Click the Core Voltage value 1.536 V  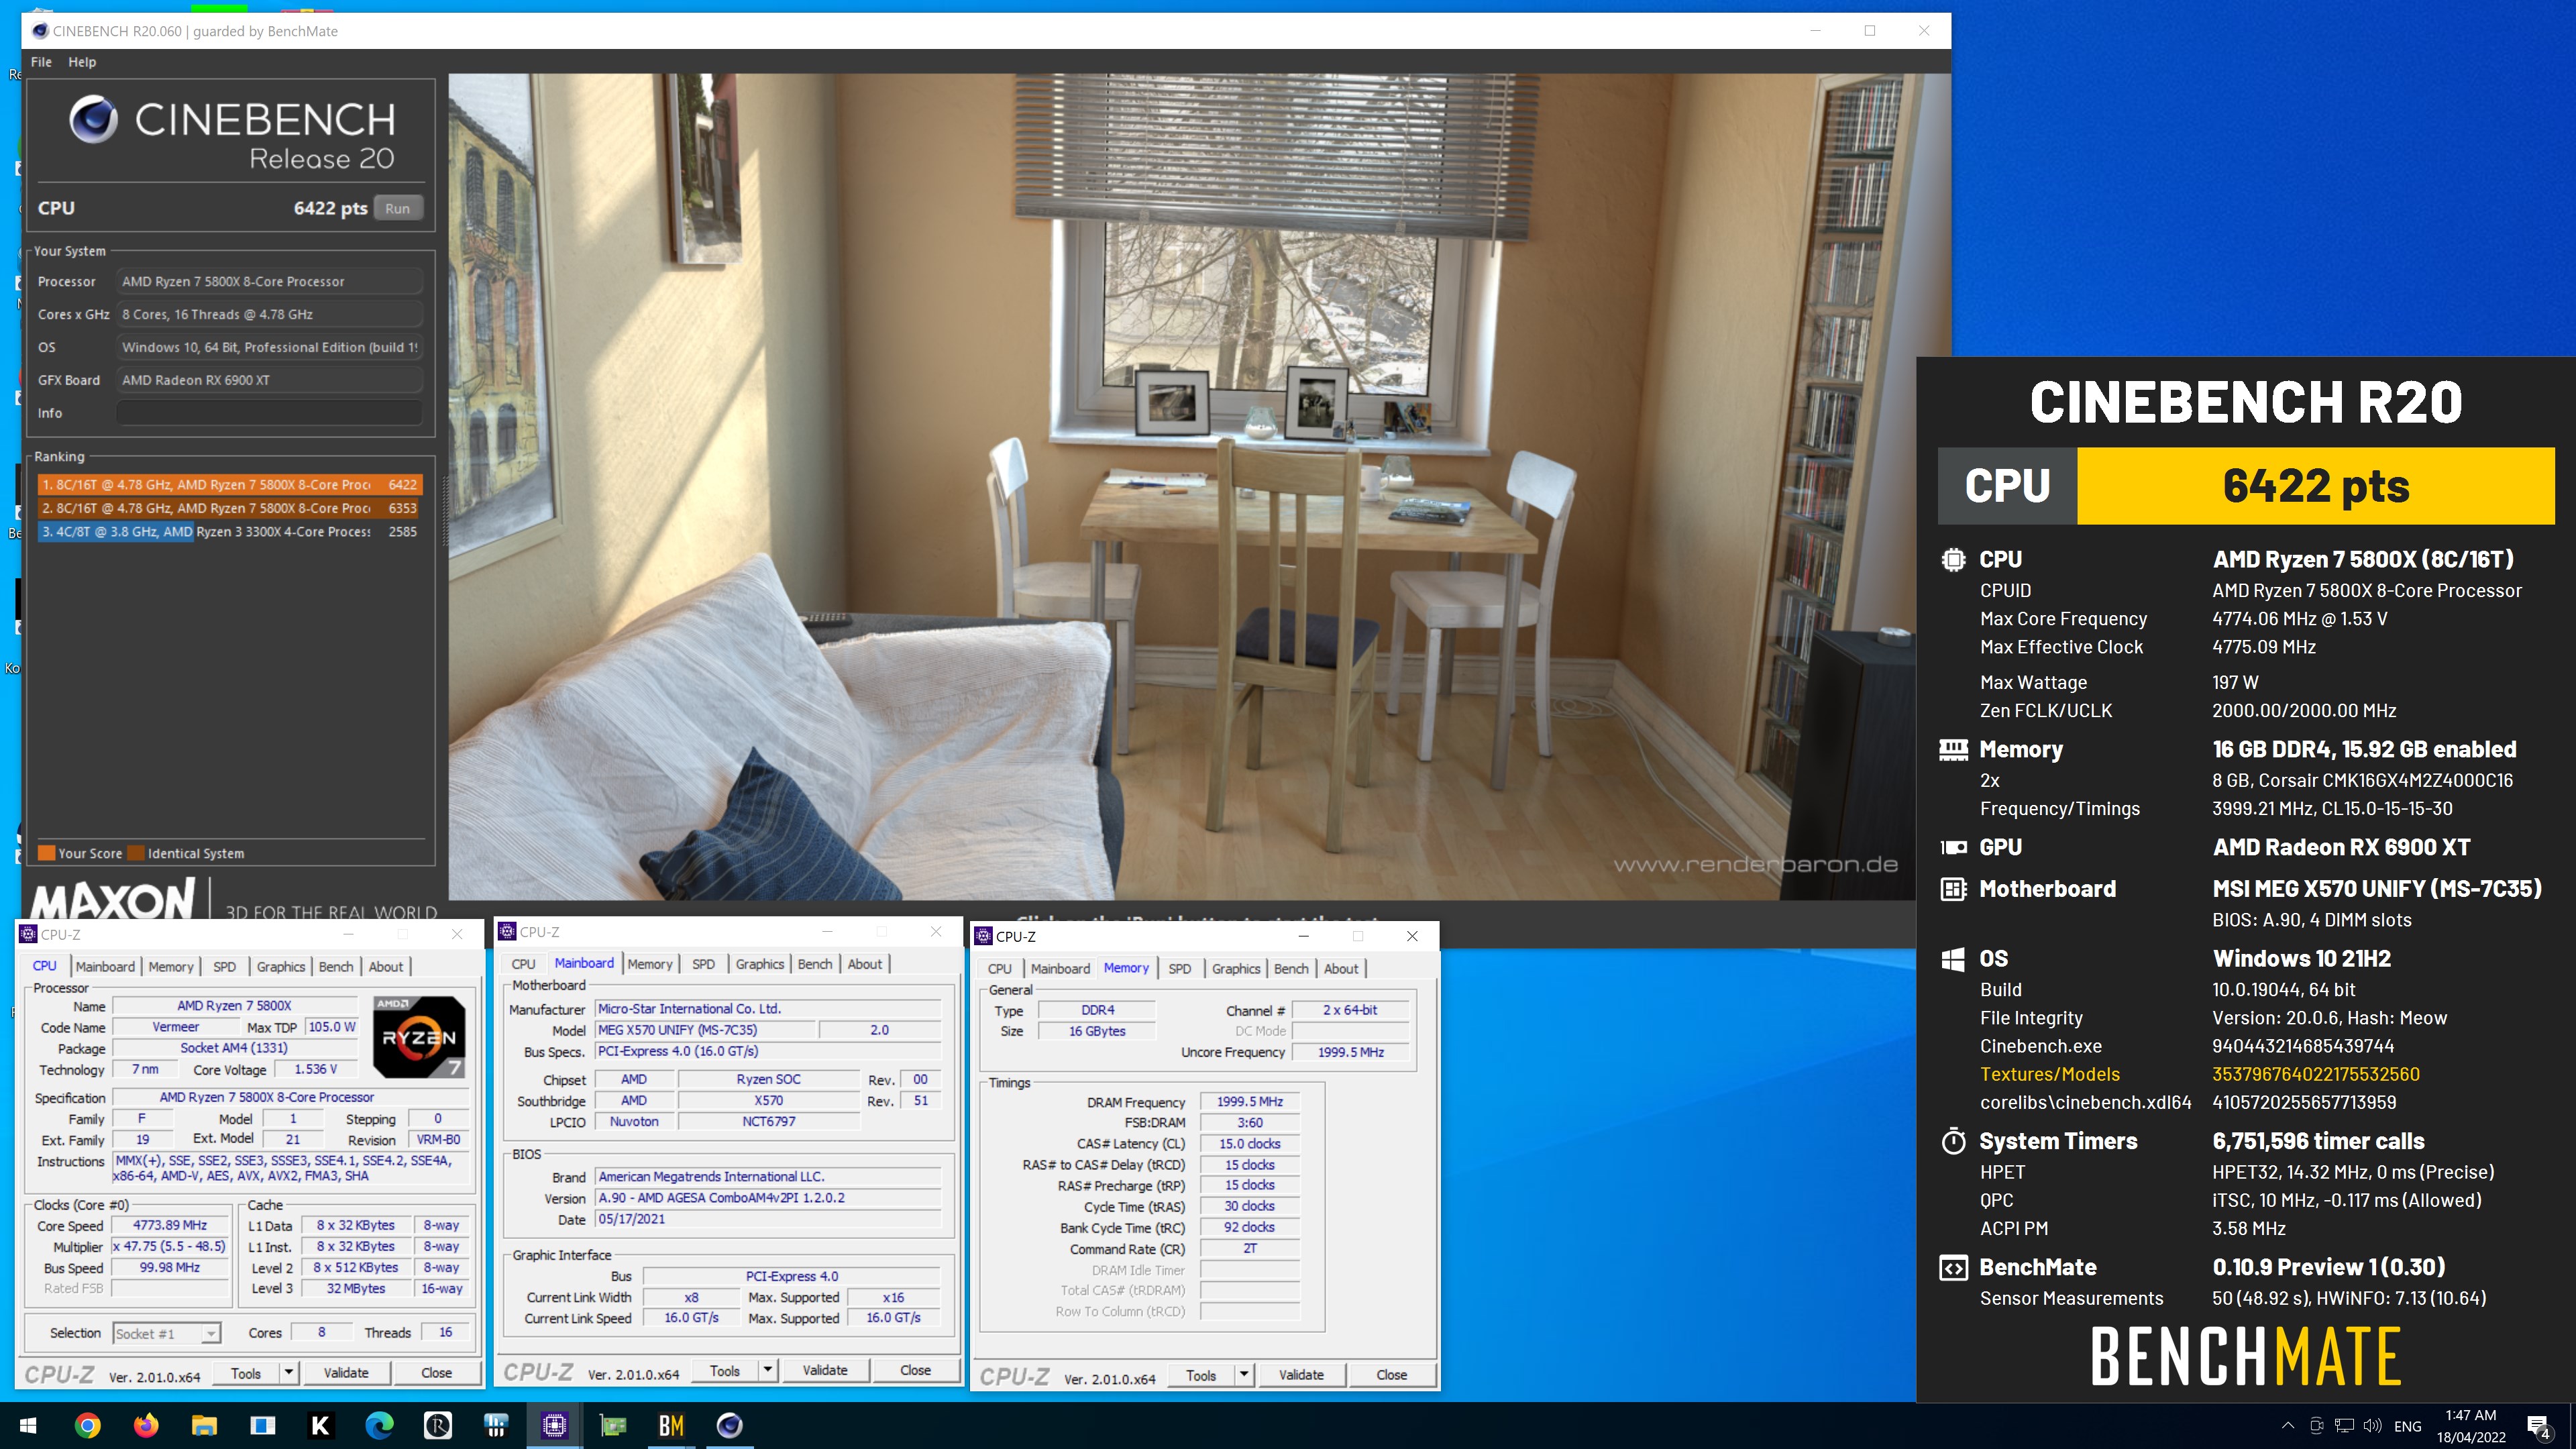[x=315, y=1069]
